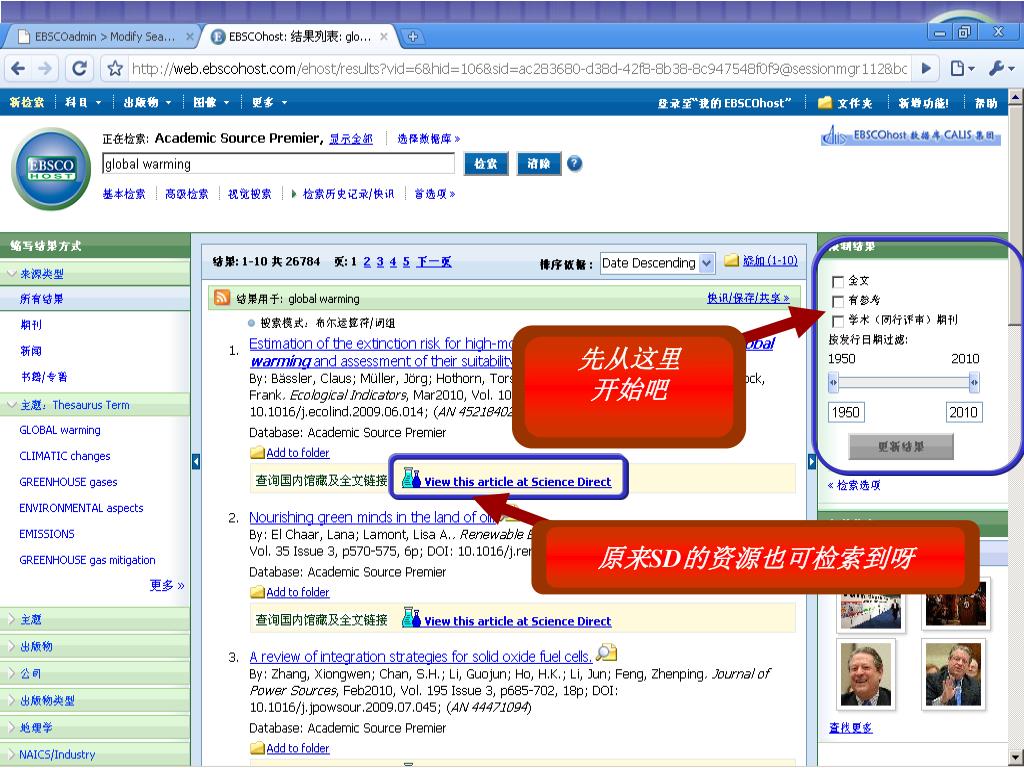This screenshot has width=1024, height=768.
Task: Click the 更新结果 update results button
Action: tap(901, 447)
